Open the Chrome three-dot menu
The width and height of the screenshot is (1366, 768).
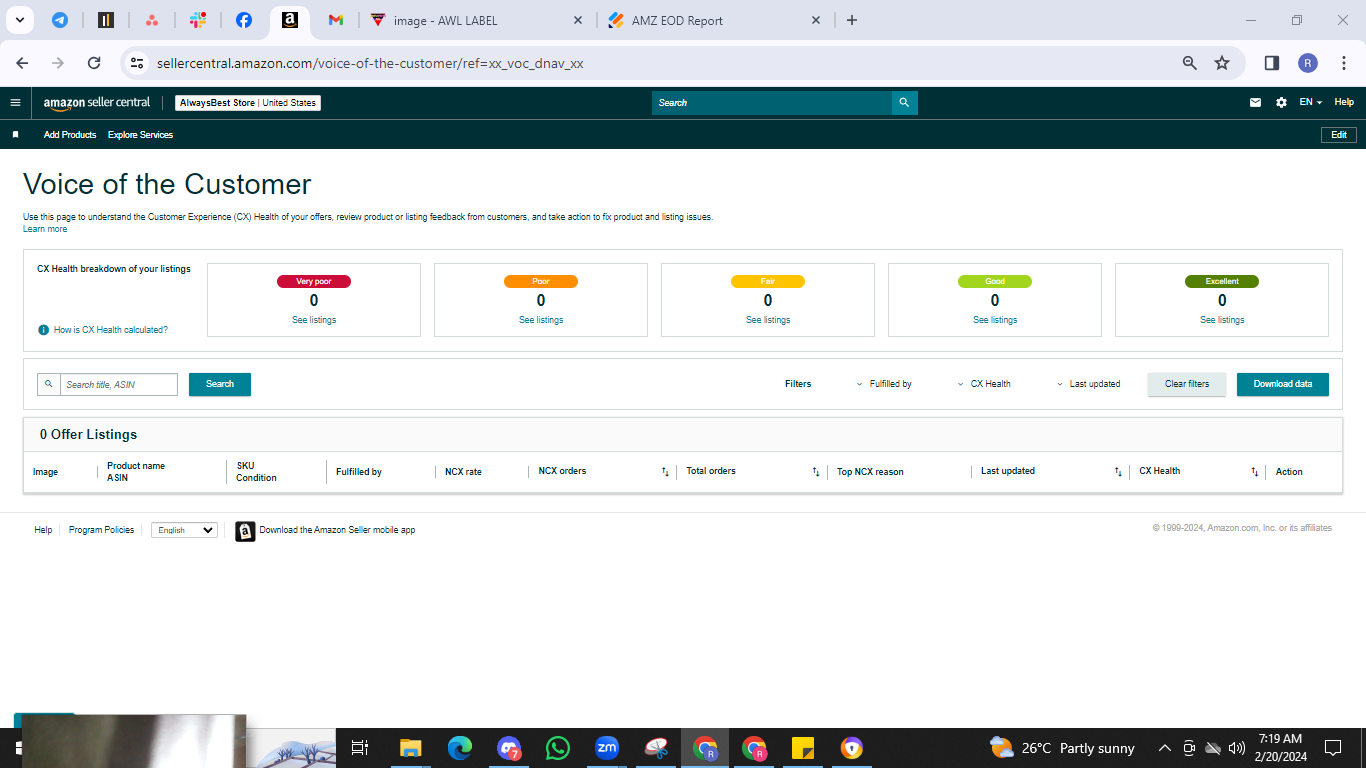(1344, 63)
